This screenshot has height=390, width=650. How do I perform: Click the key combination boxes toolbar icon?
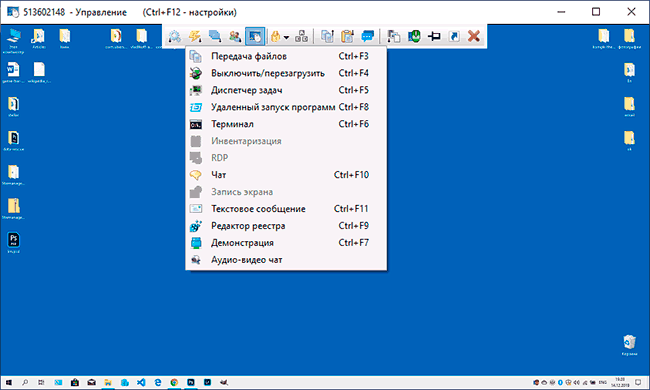(301, 36)
